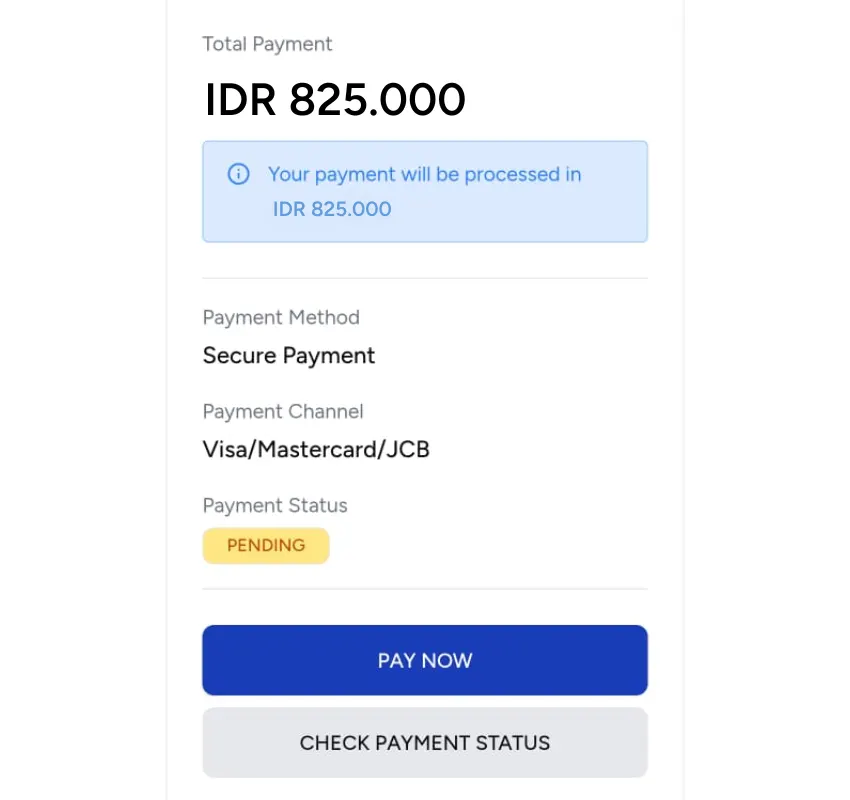This screenshot has height=800, width=850.
Task: Click divider line above Payment Method
Action: [425, 278]
